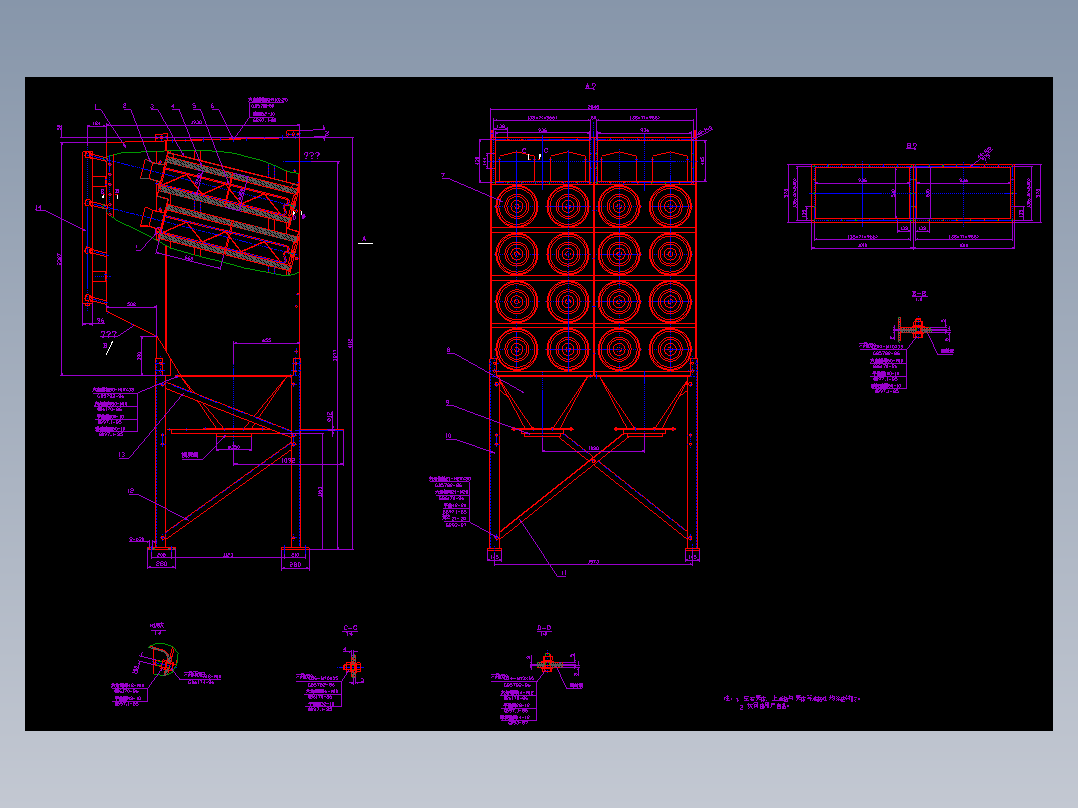Click the bottom-right filter cartridge circle in the front view
The width and height of the screenshot is (1078, 808).
670,349
